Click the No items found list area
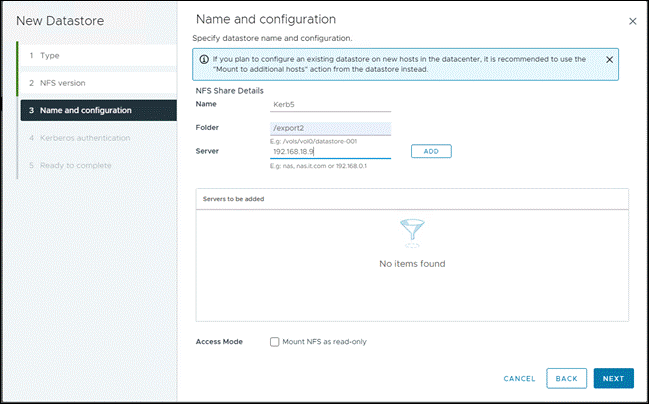 (410, 264)
